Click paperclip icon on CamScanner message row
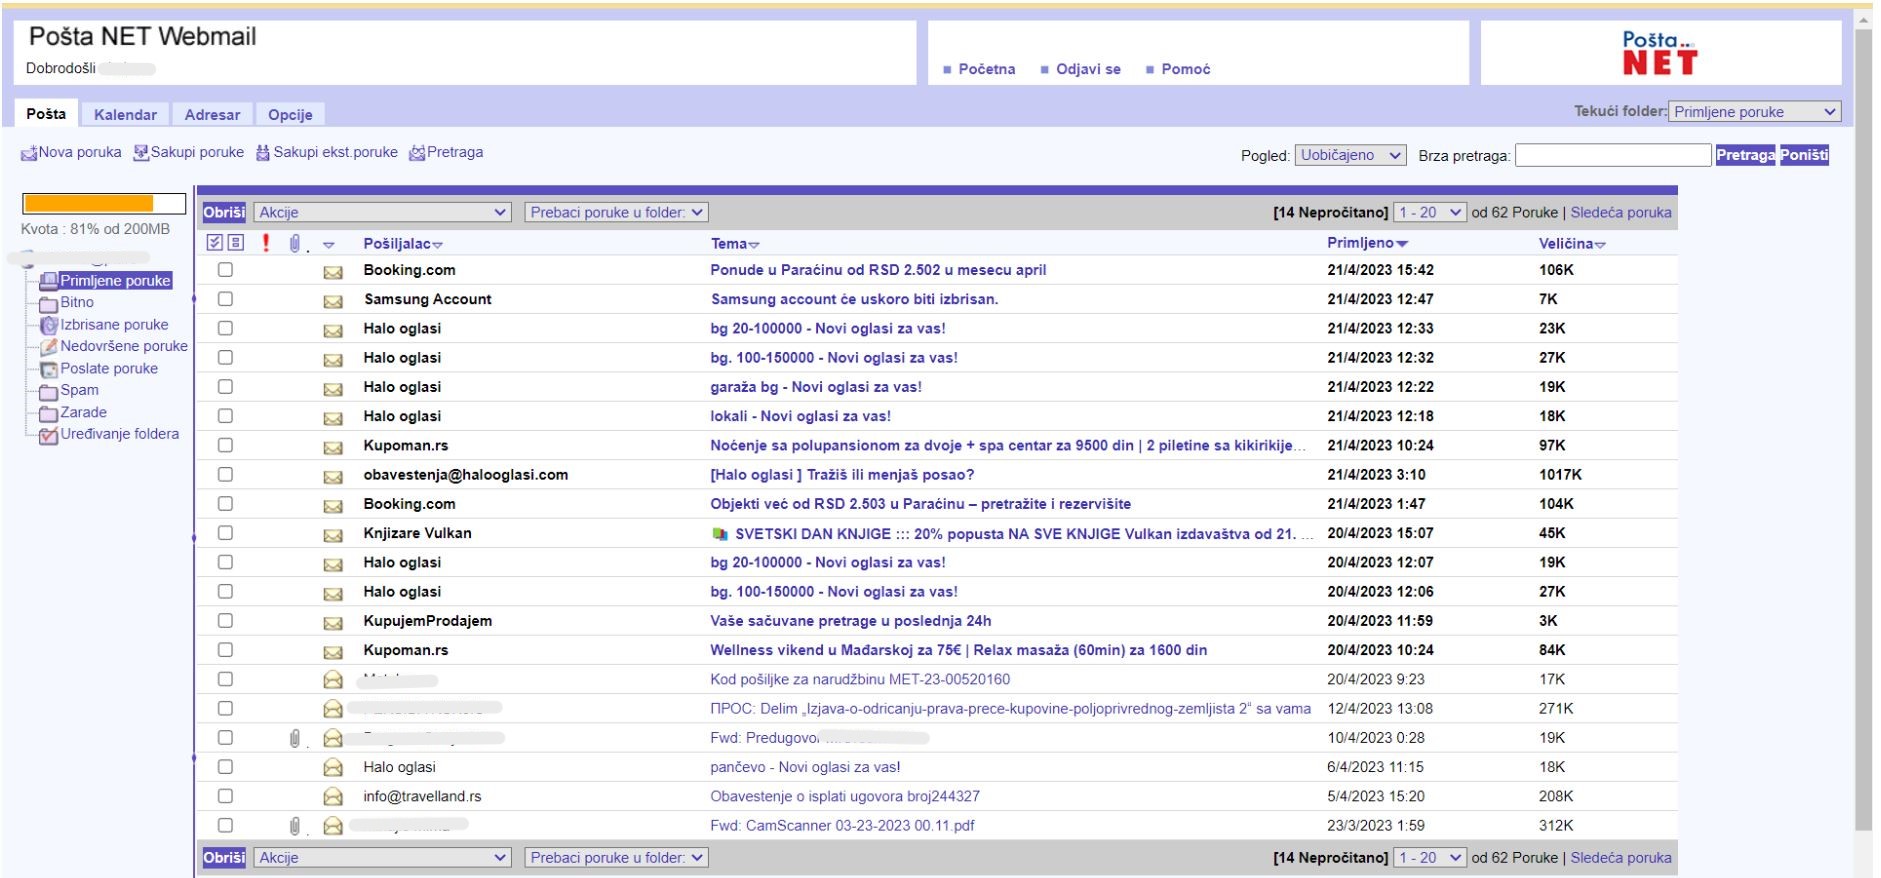This screenshot has height=878, width=1881. pyautogui.click(x=295, y=826)
